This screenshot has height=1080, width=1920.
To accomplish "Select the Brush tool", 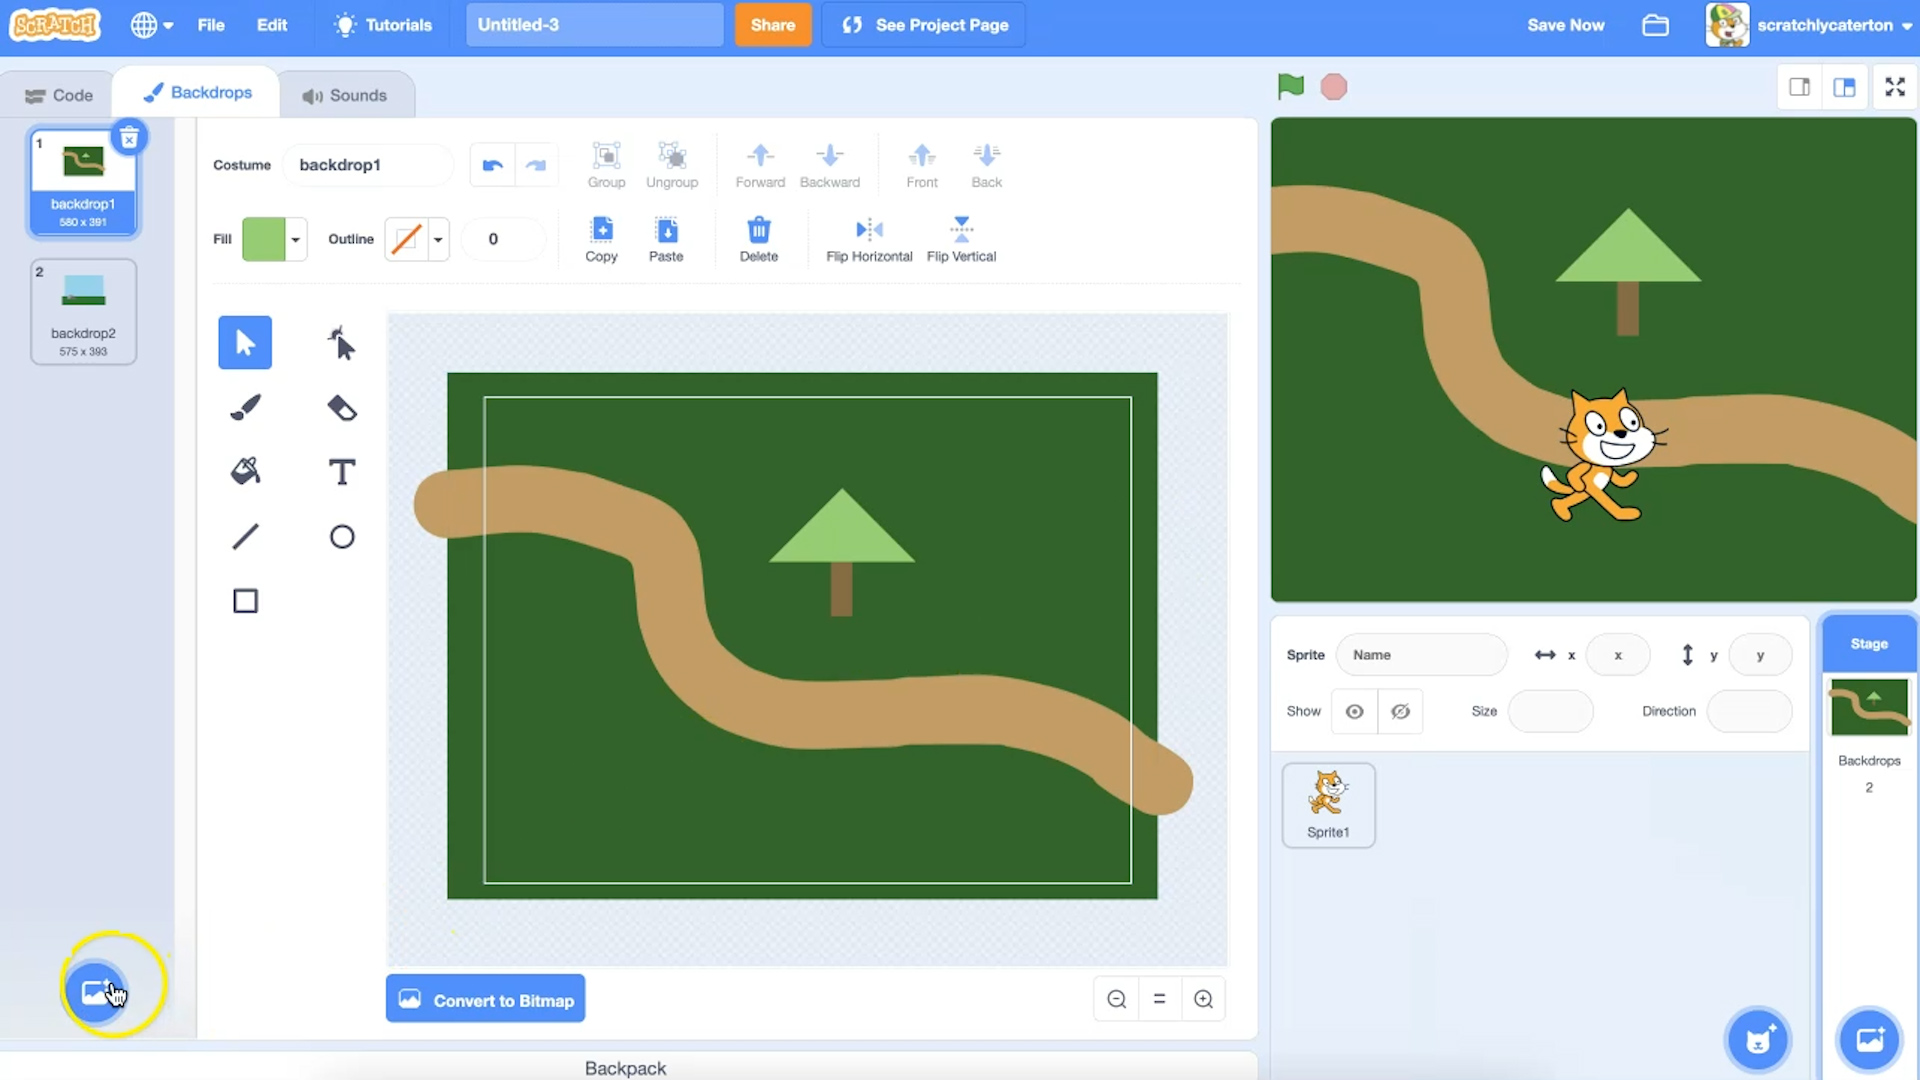I will [x=245, y=407].
